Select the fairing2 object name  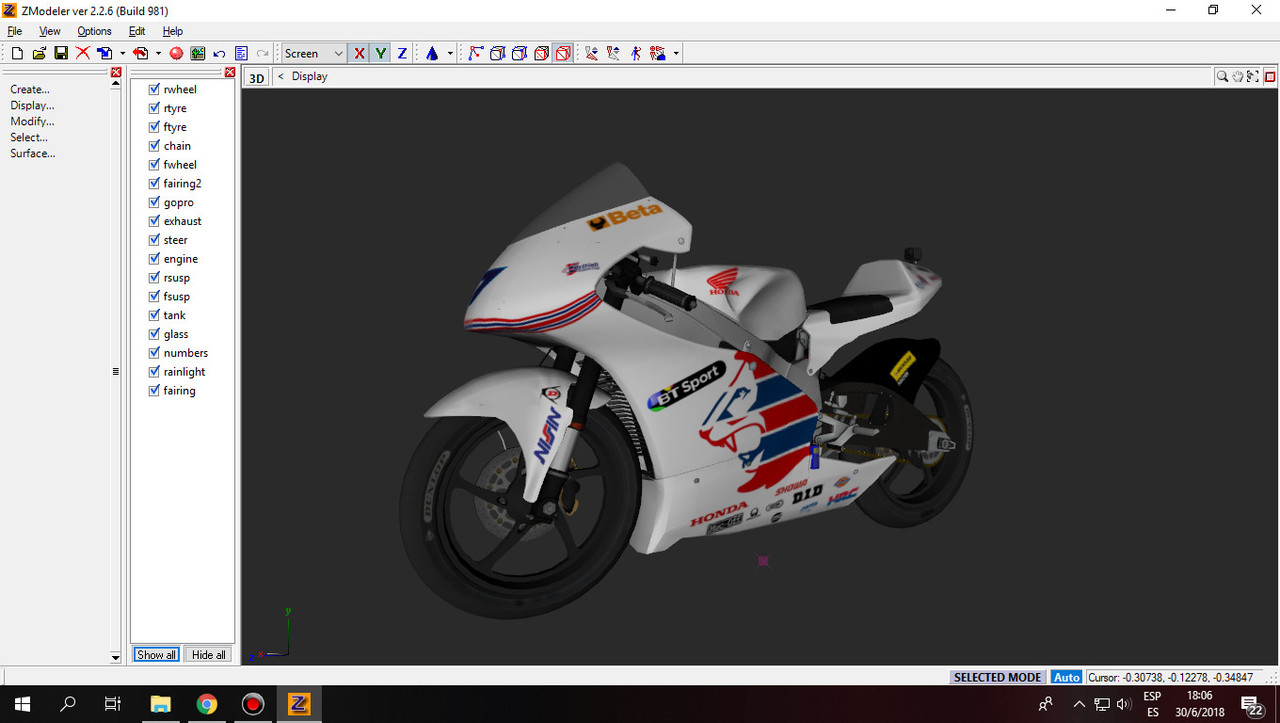pyautogui.click(x=183, y=183)
